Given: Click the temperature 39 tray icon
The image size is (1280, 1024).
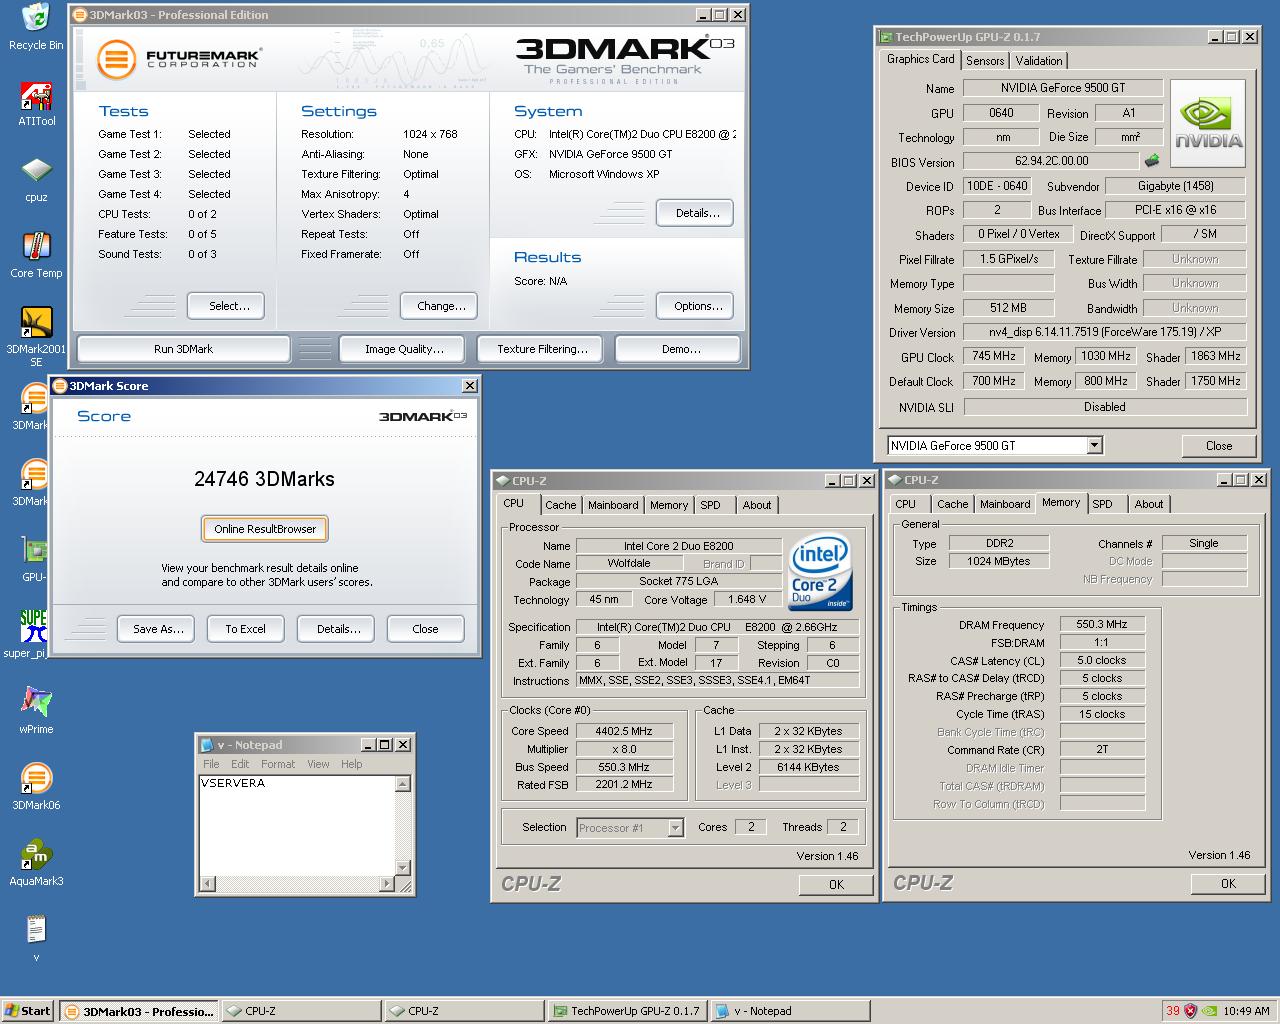Looking at the screenshot, I should pos(1173,1011).
